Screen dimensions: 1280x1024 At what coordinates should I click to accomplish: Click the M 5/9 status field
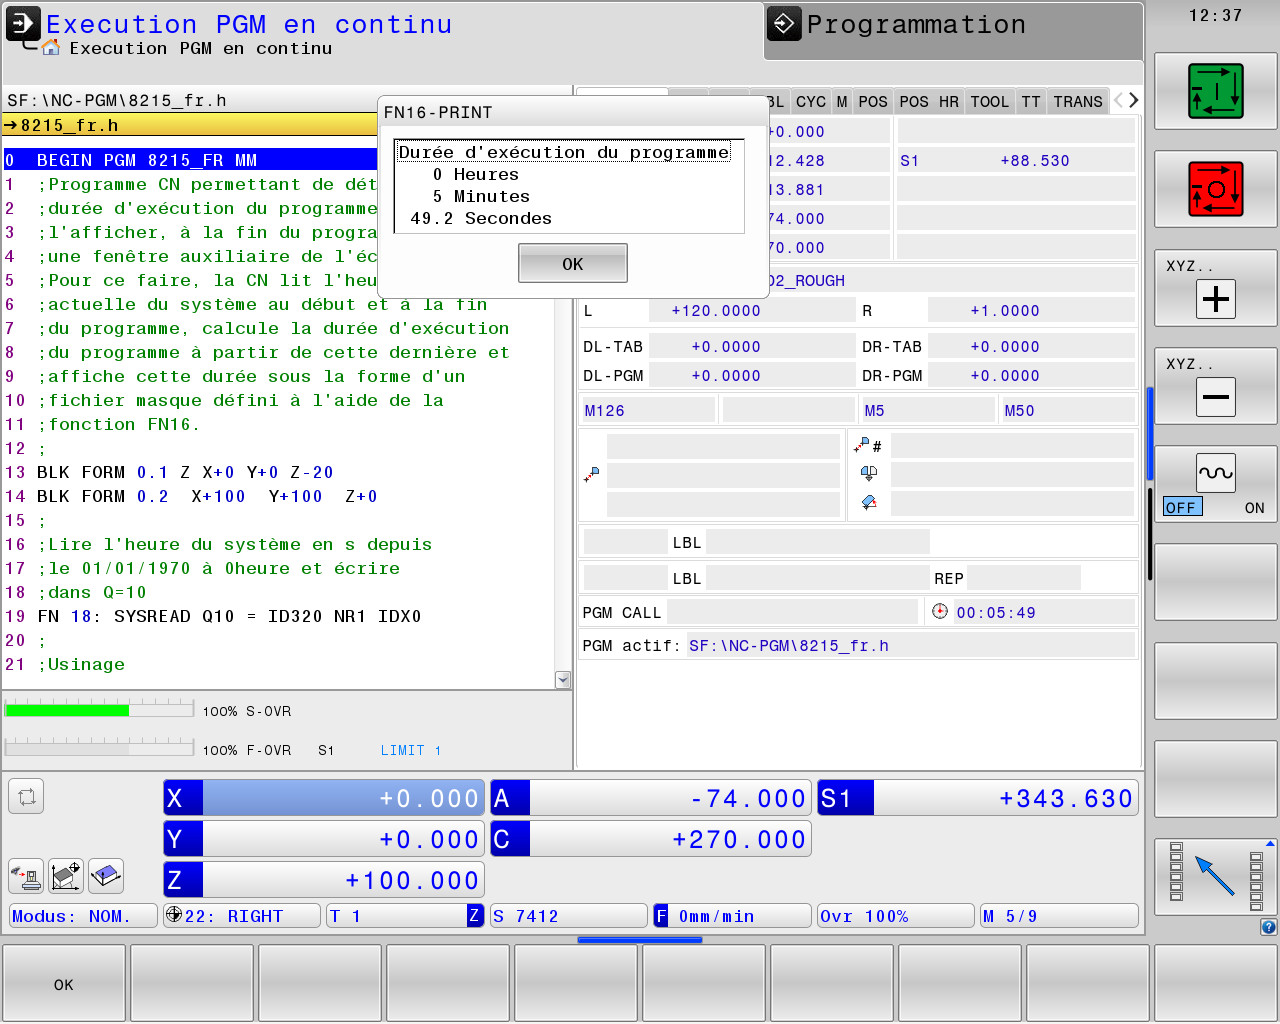point(1059,916)
